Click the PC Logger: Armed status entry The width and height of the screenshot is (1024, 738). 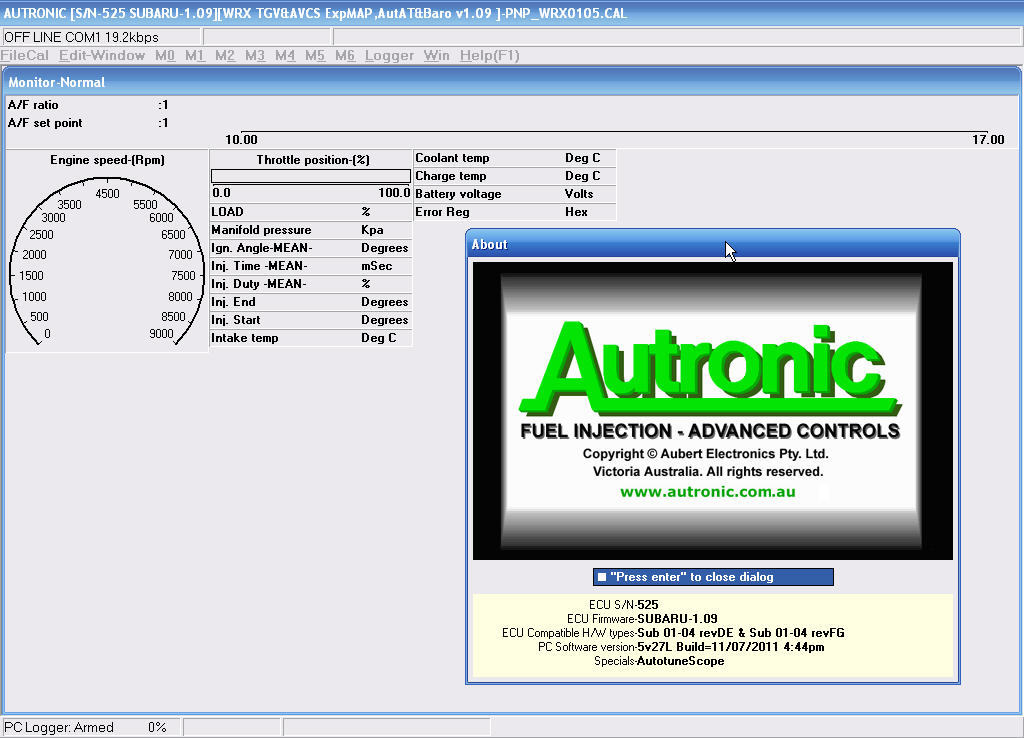point(59,727)
